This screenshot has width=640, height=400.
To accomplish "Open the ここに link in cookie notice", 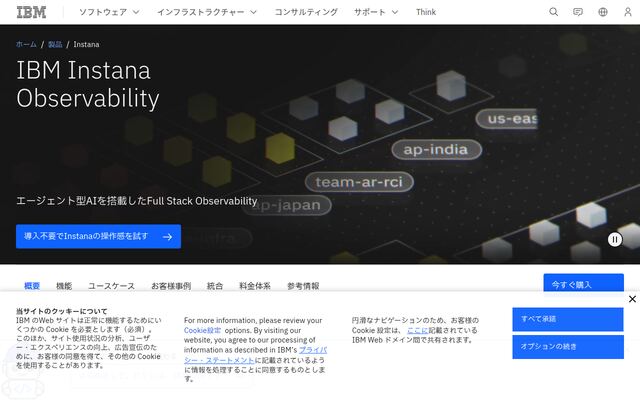I will pyautogui.click(x=418, y=330).
